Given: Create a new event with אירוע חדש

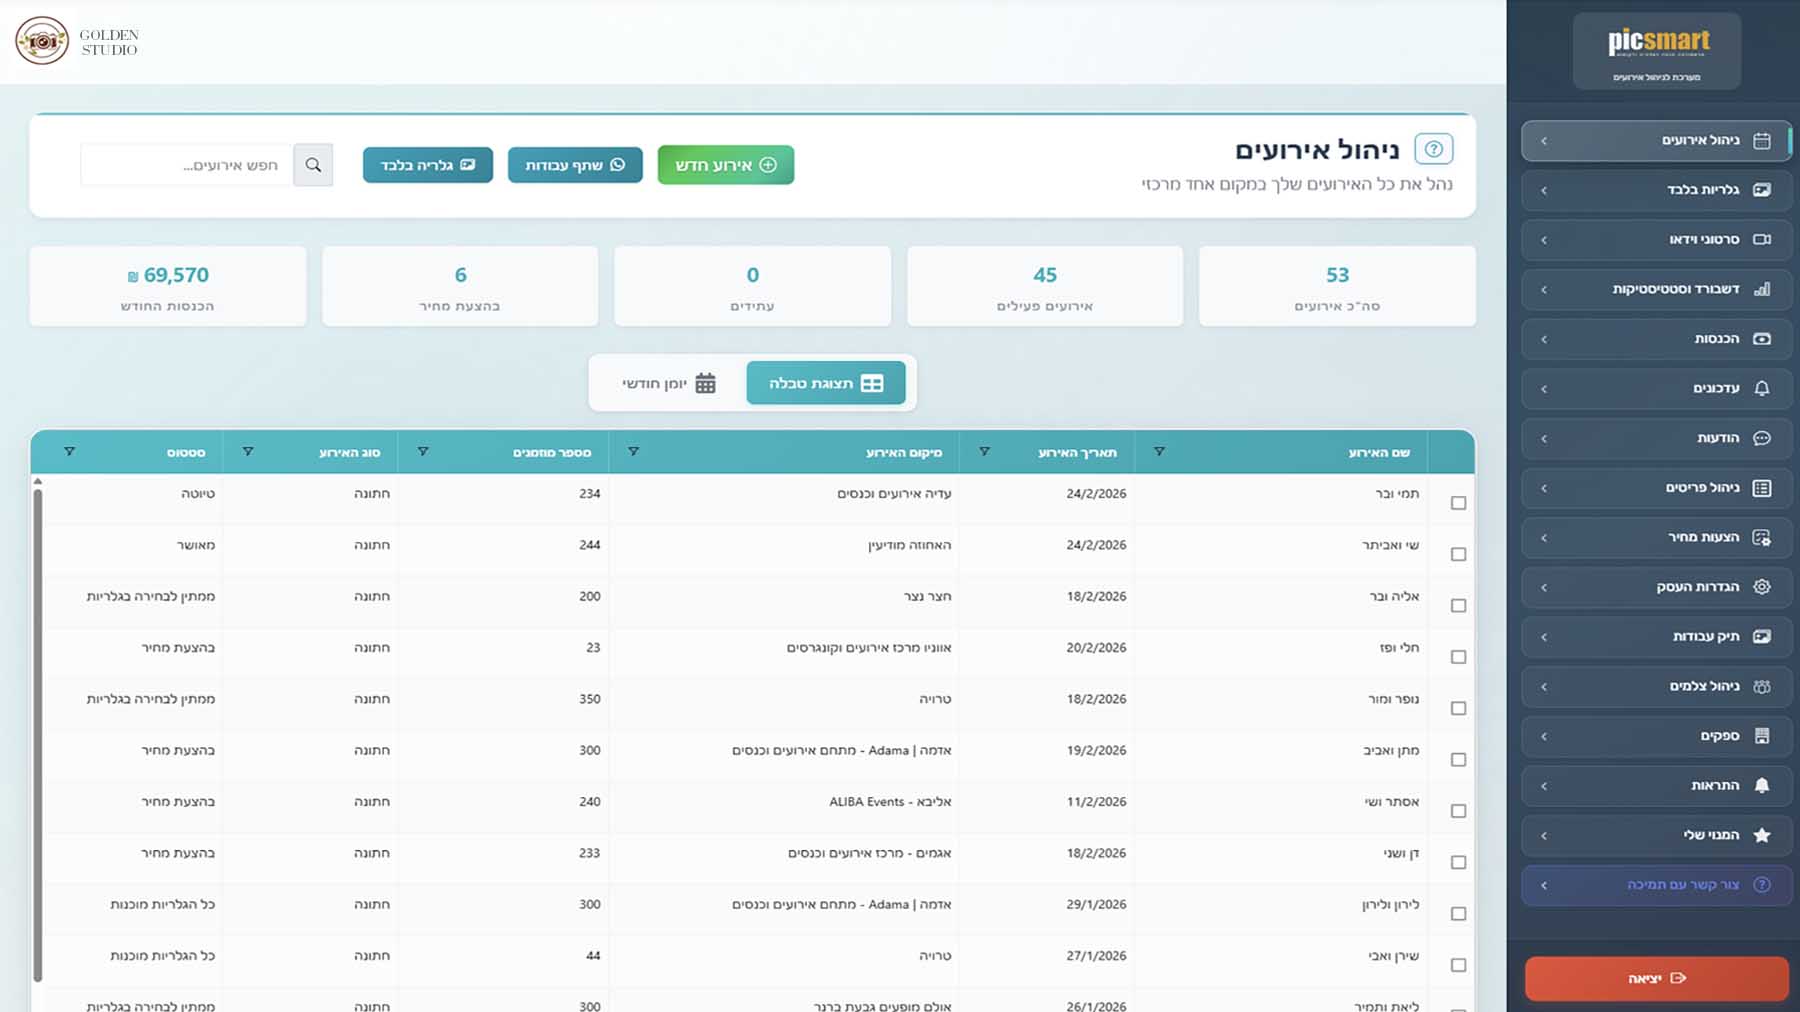Looking at the screenshot, I should click(725, 165).
